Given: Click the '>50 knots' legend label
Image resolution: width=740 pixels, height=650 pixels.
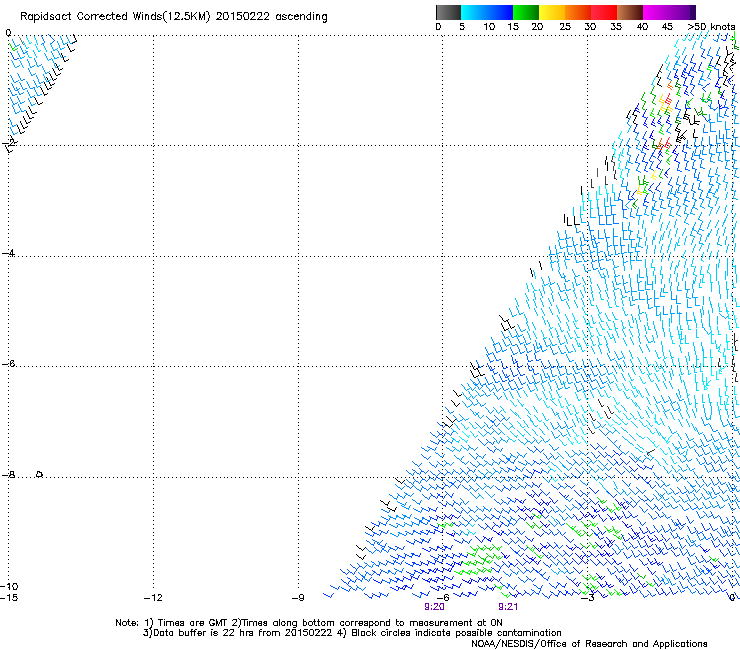Looking at the screenshot, I should click(x=711, y=27).
